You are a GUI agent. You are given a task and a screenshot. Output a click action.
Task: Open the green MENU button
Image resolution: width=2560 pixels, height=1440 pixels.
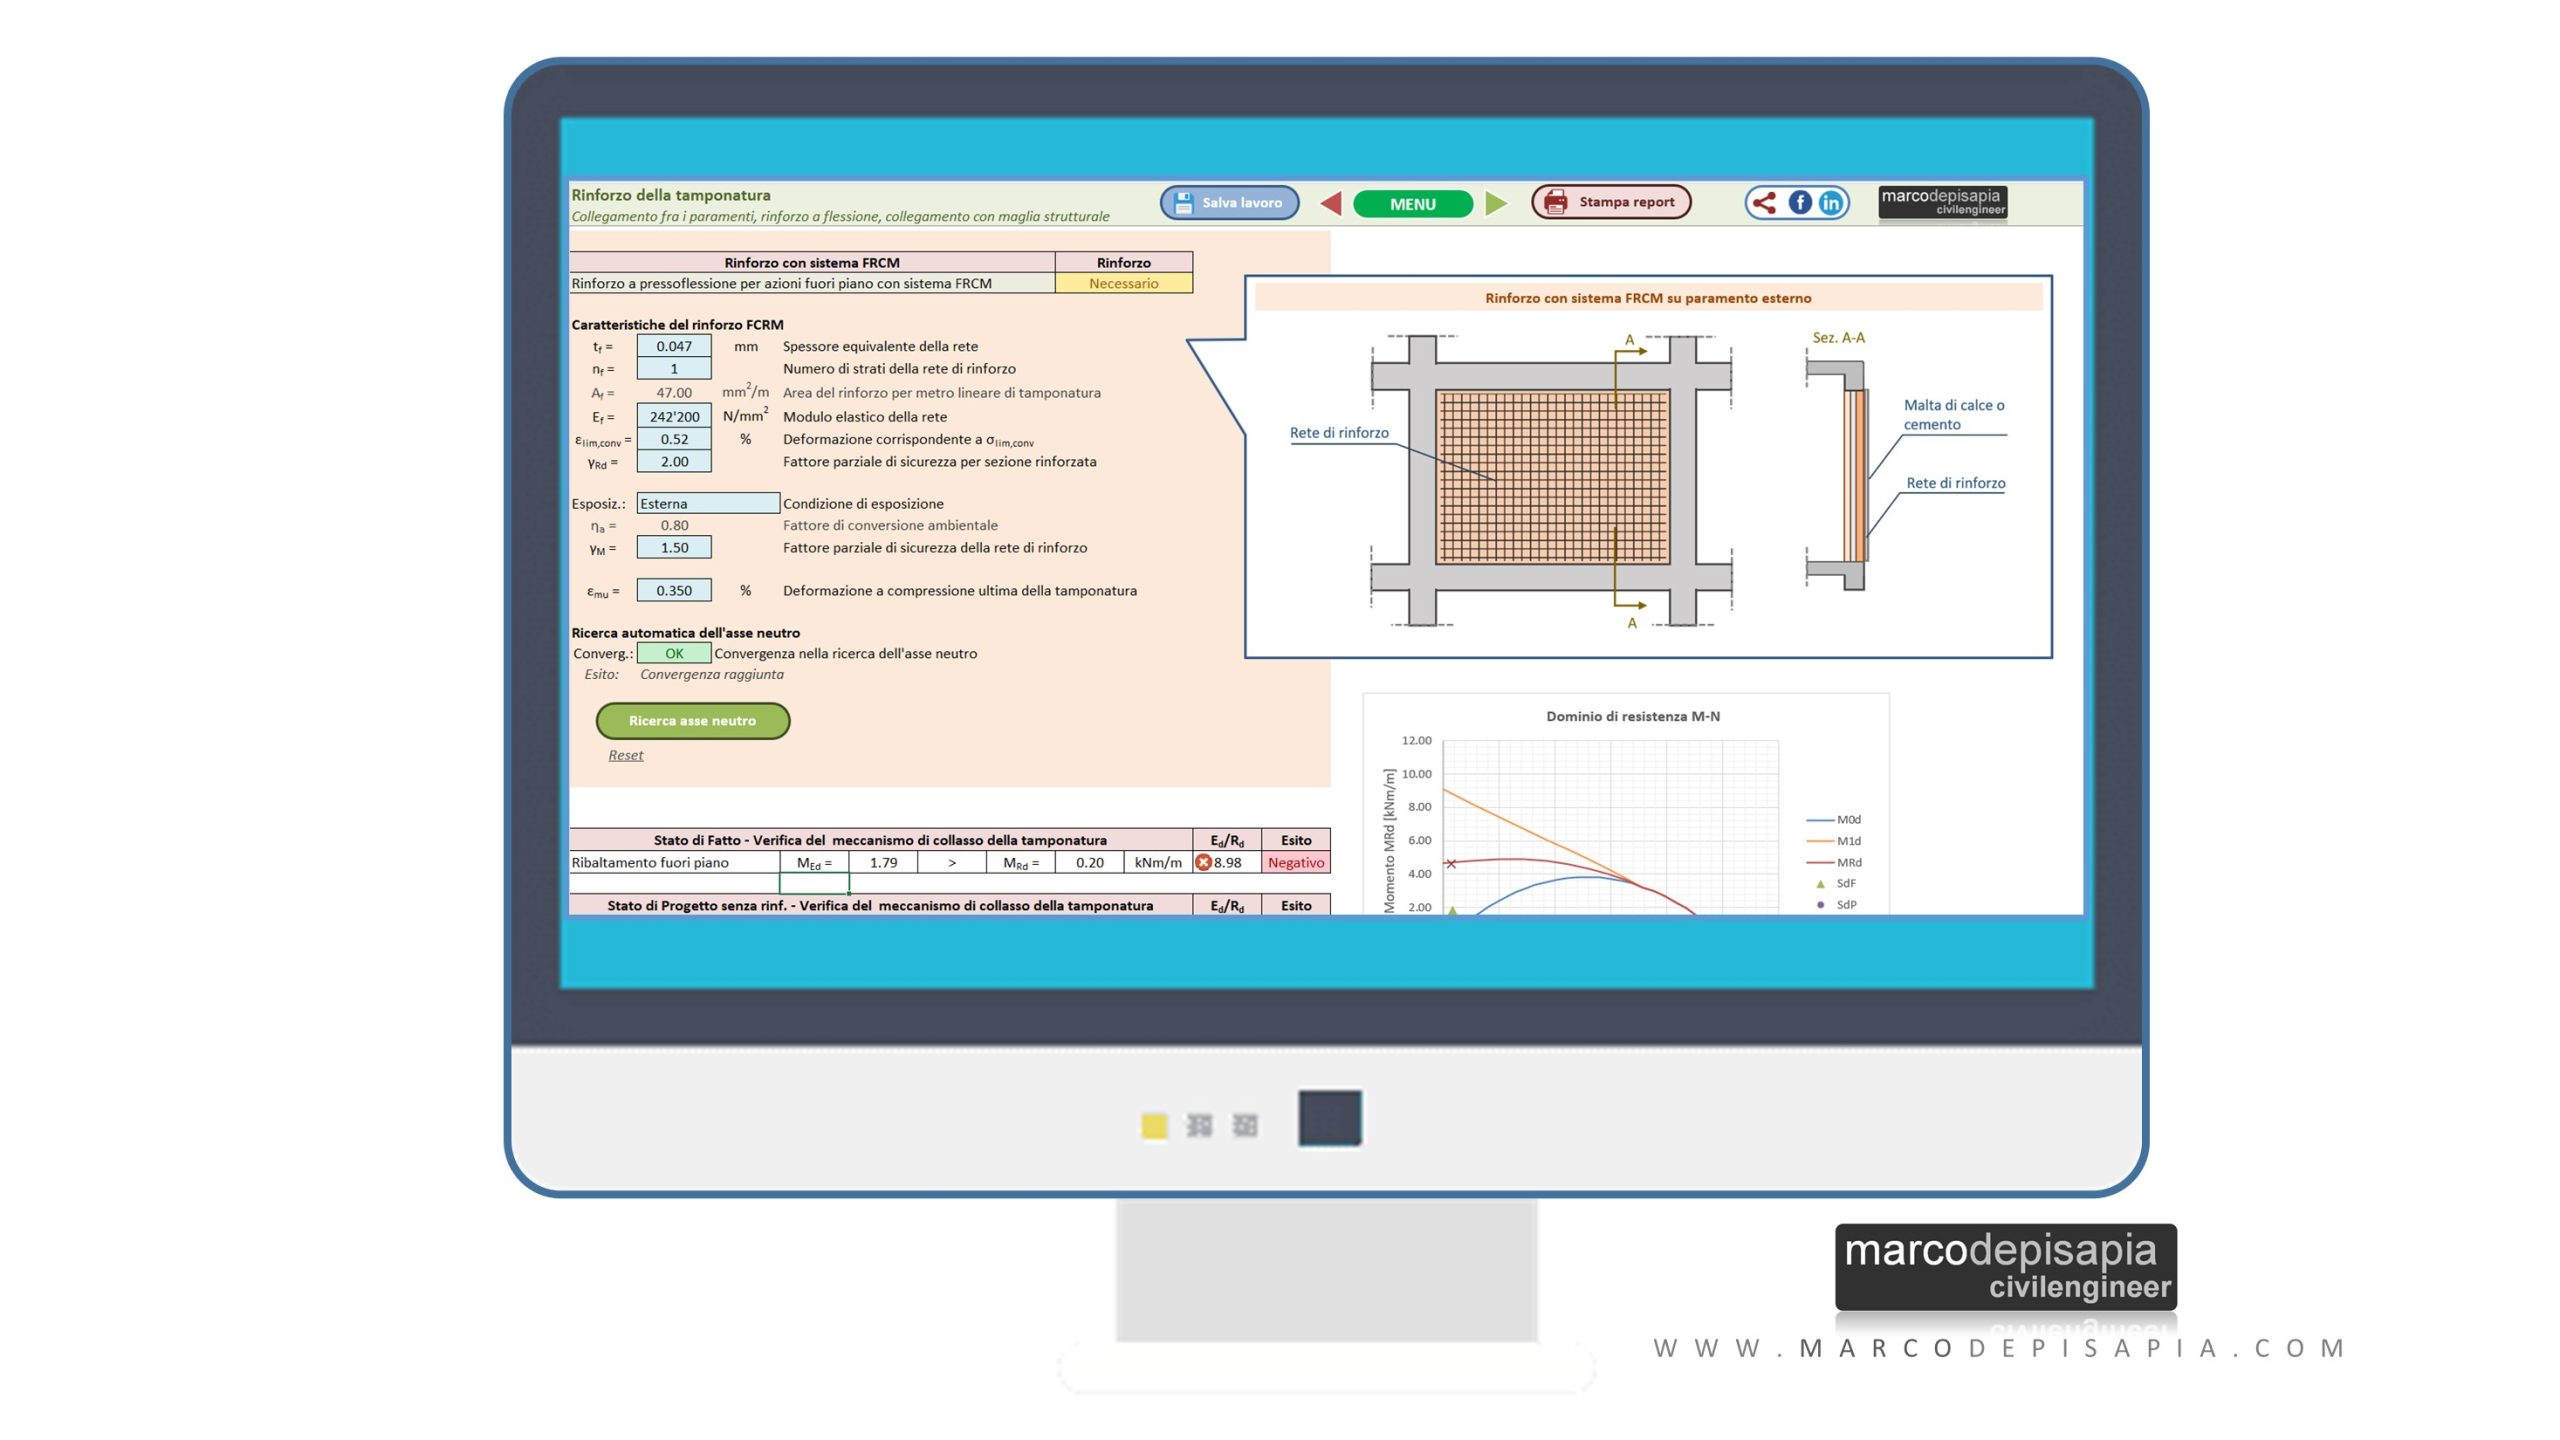(1412, 204)
